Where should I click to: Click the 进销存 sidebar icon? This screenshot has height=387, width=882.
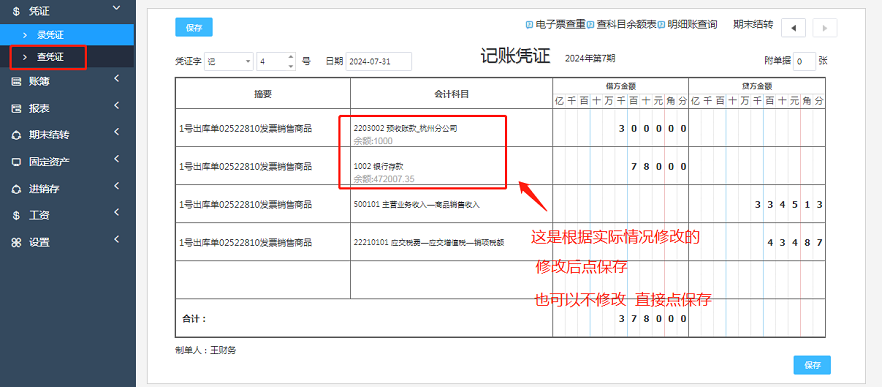pyautogui.click(x=16, y=189)
